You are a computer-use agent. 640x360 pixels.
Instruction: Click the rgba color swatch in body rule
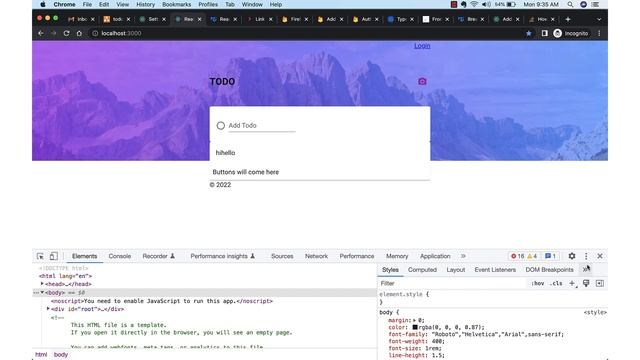tap(415, 327)
